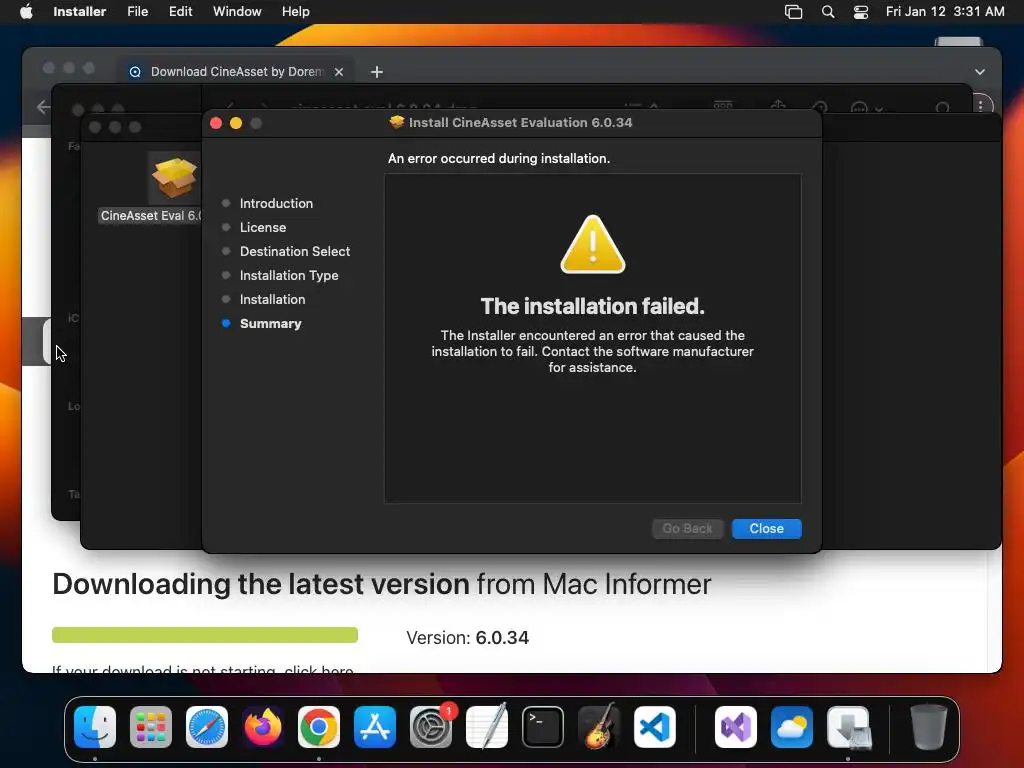Open Safari from the Dock
The image size is (1024, 768).
[x=207, y=727]
